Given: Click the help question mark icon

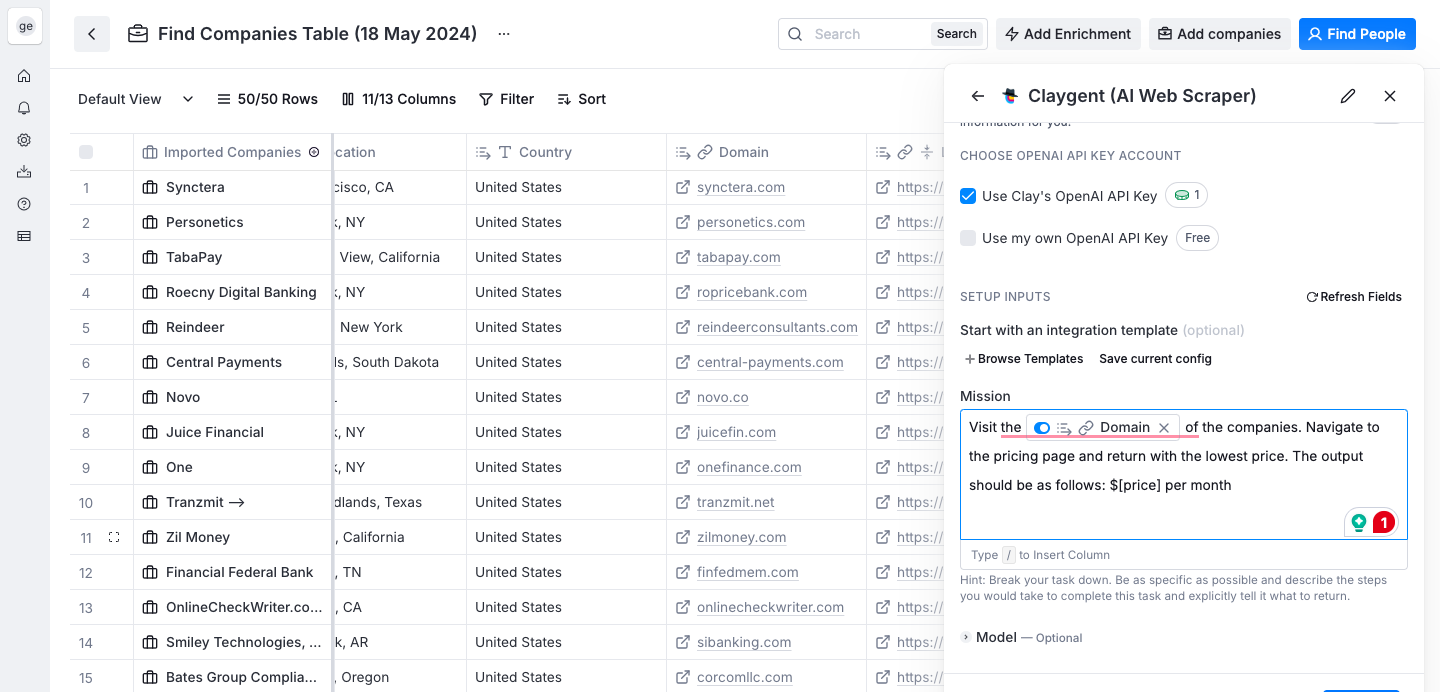Looking at the screenshot, I should click(24, 204).
